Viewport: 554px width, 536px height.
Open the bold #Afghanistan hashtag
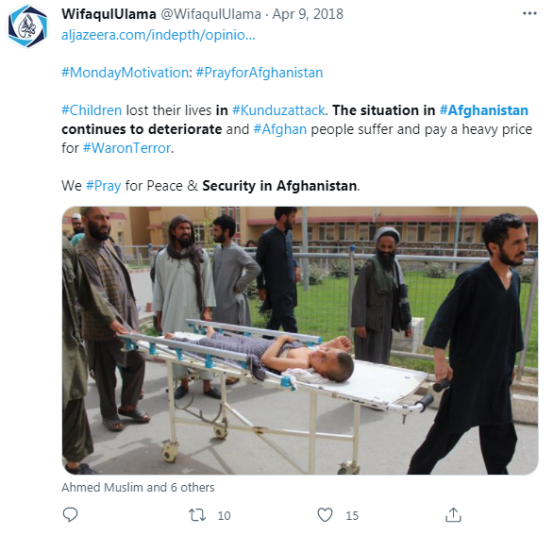484,110
